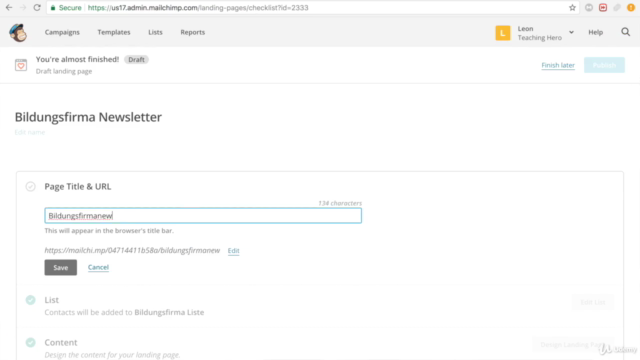Screen dimensions: 640x360
Task: Open the Campaigns menu
Action: 62,32
